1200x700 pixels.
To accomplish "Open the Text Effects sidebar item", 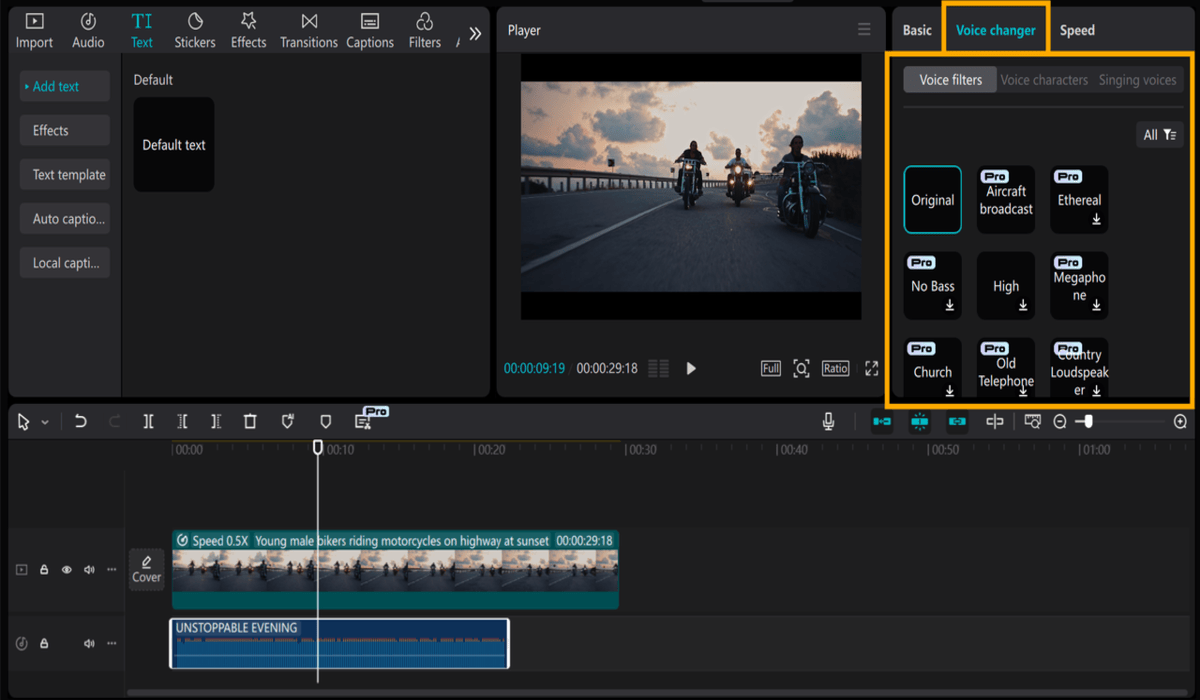I will point(64,130).
